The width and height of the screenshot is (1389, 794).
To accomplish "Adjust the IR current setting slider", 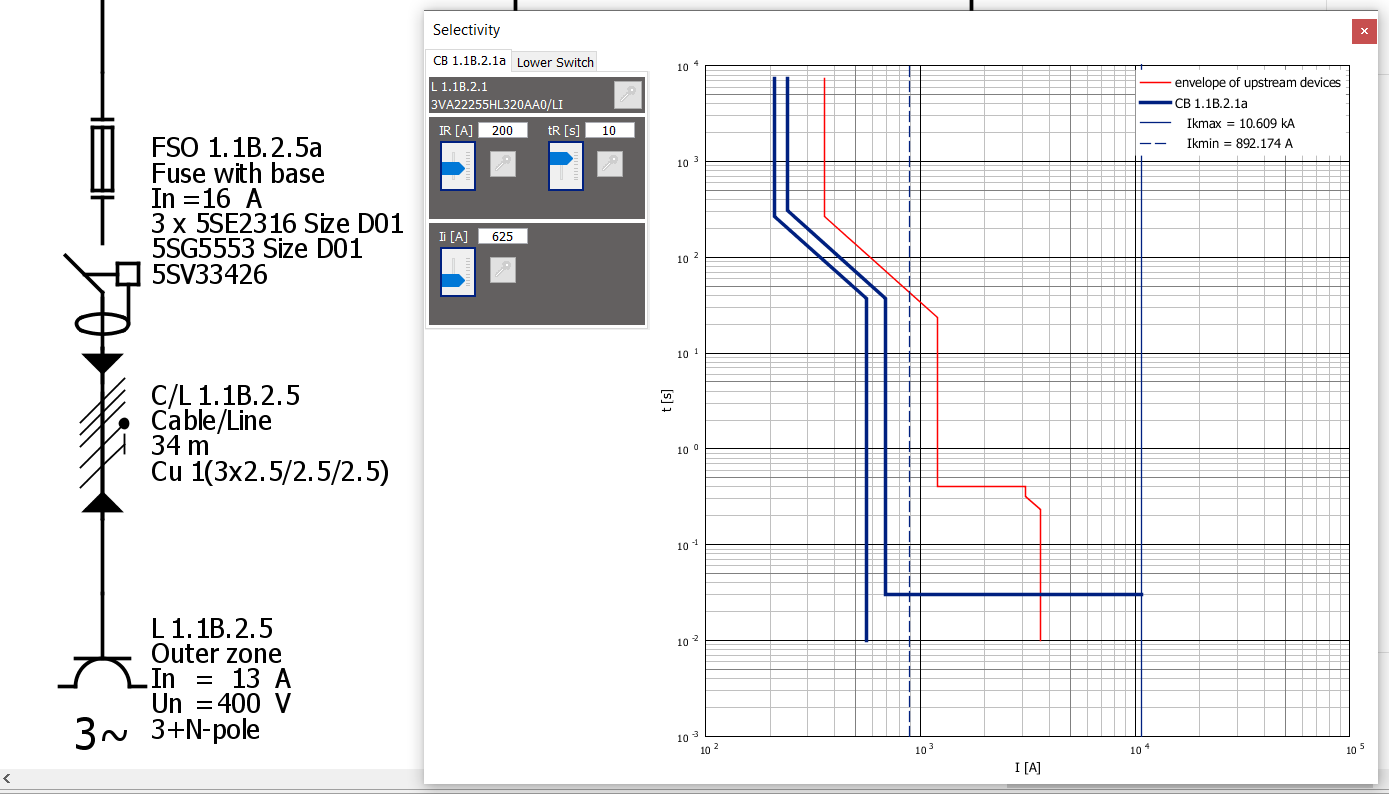I will [x=457, y=166].
